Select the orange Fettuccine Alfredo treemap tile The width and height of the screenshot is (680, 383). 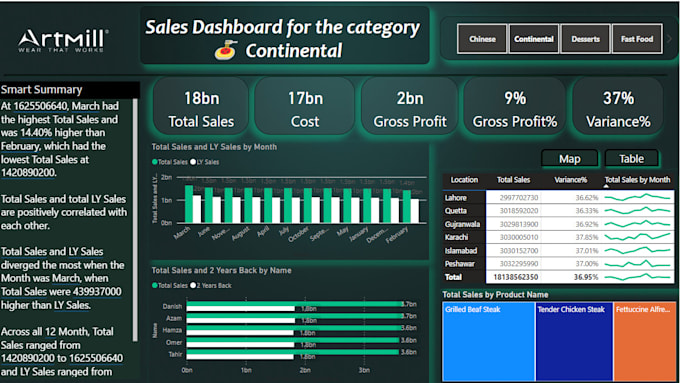644,342
